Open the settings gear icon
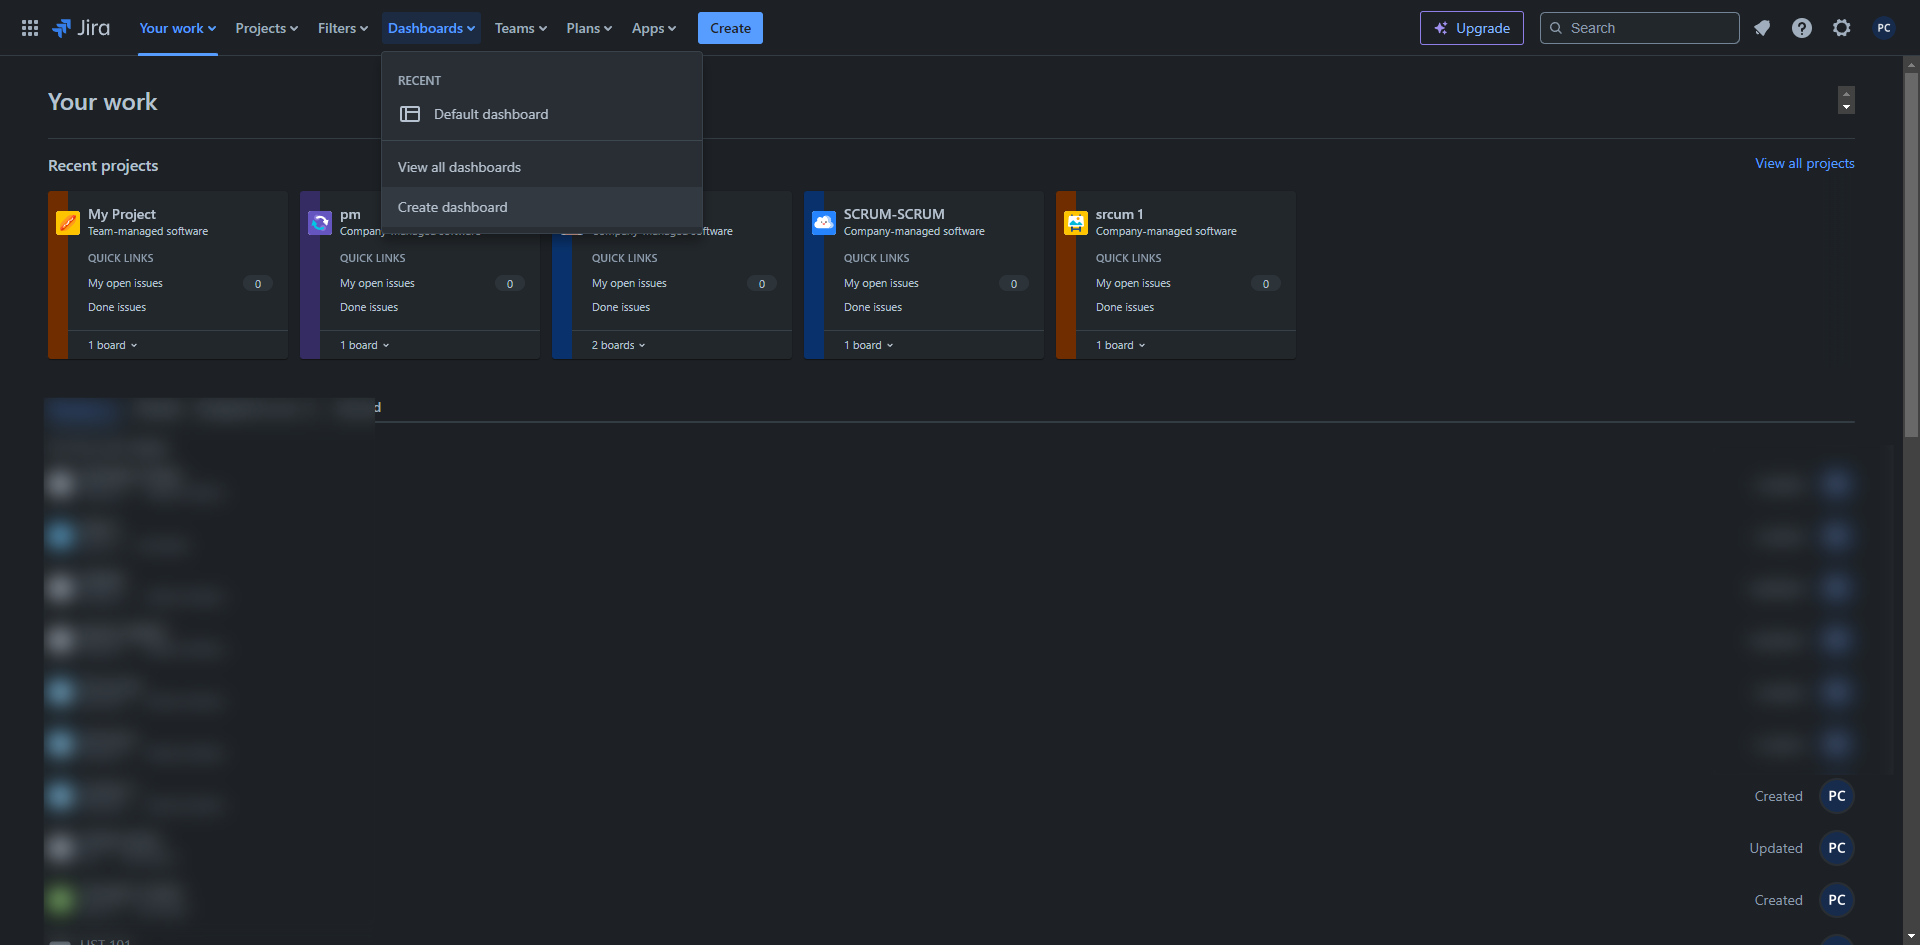The width and height of the screenshot is (1920, 945). 1842,28
